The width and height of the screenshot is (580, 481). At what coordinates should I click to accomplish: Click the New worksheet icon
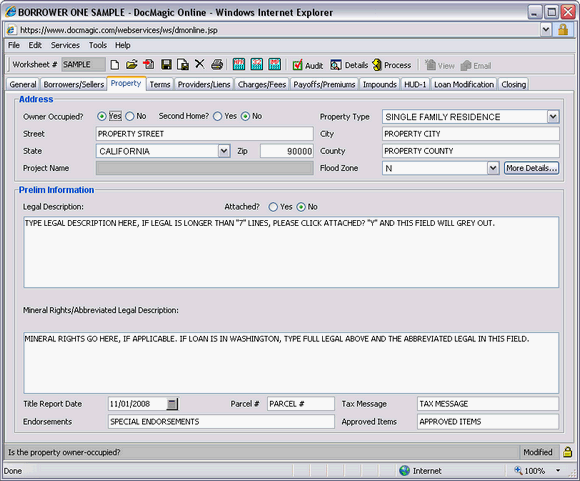click(x=115, y=65)
